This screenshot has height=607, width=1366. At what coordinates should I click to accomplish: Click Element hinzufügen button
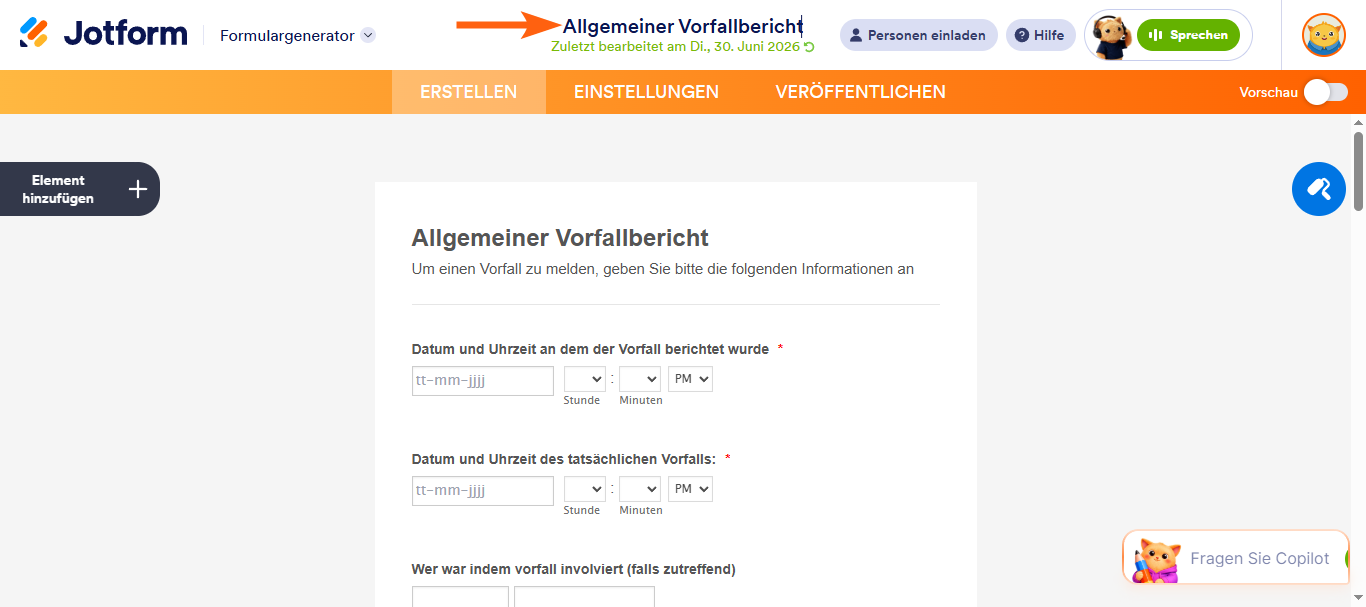point(80,189)
